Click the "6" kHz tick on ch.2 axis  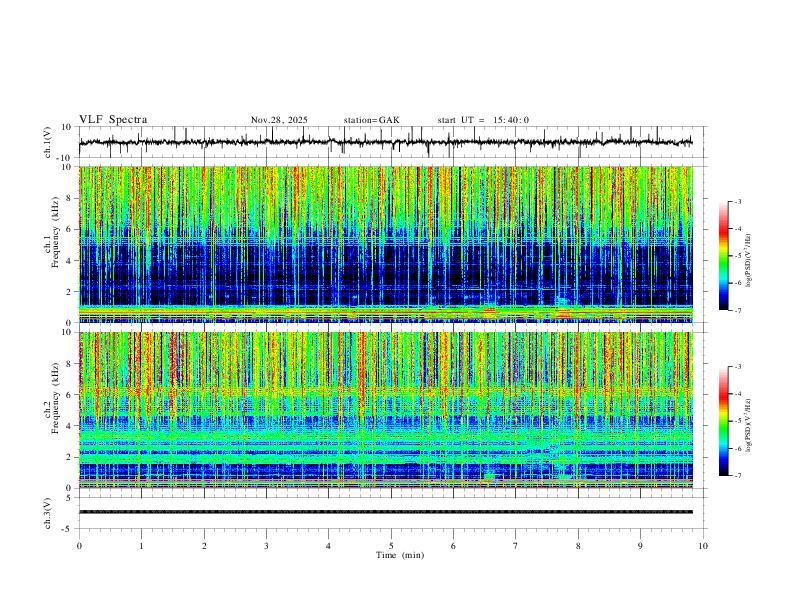[x=69, y=395]
